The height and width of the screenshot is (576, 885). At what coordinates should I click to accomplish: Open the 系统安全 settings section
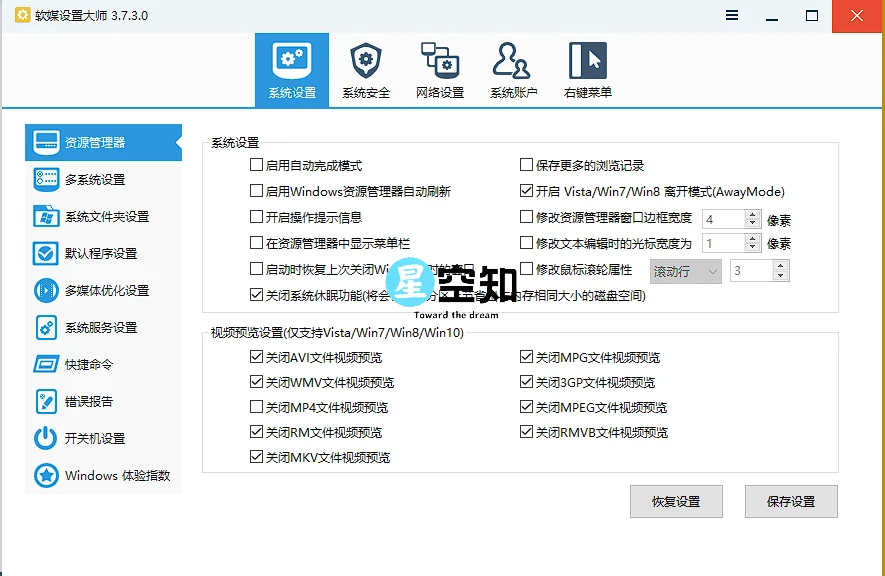tap(366, 68)
